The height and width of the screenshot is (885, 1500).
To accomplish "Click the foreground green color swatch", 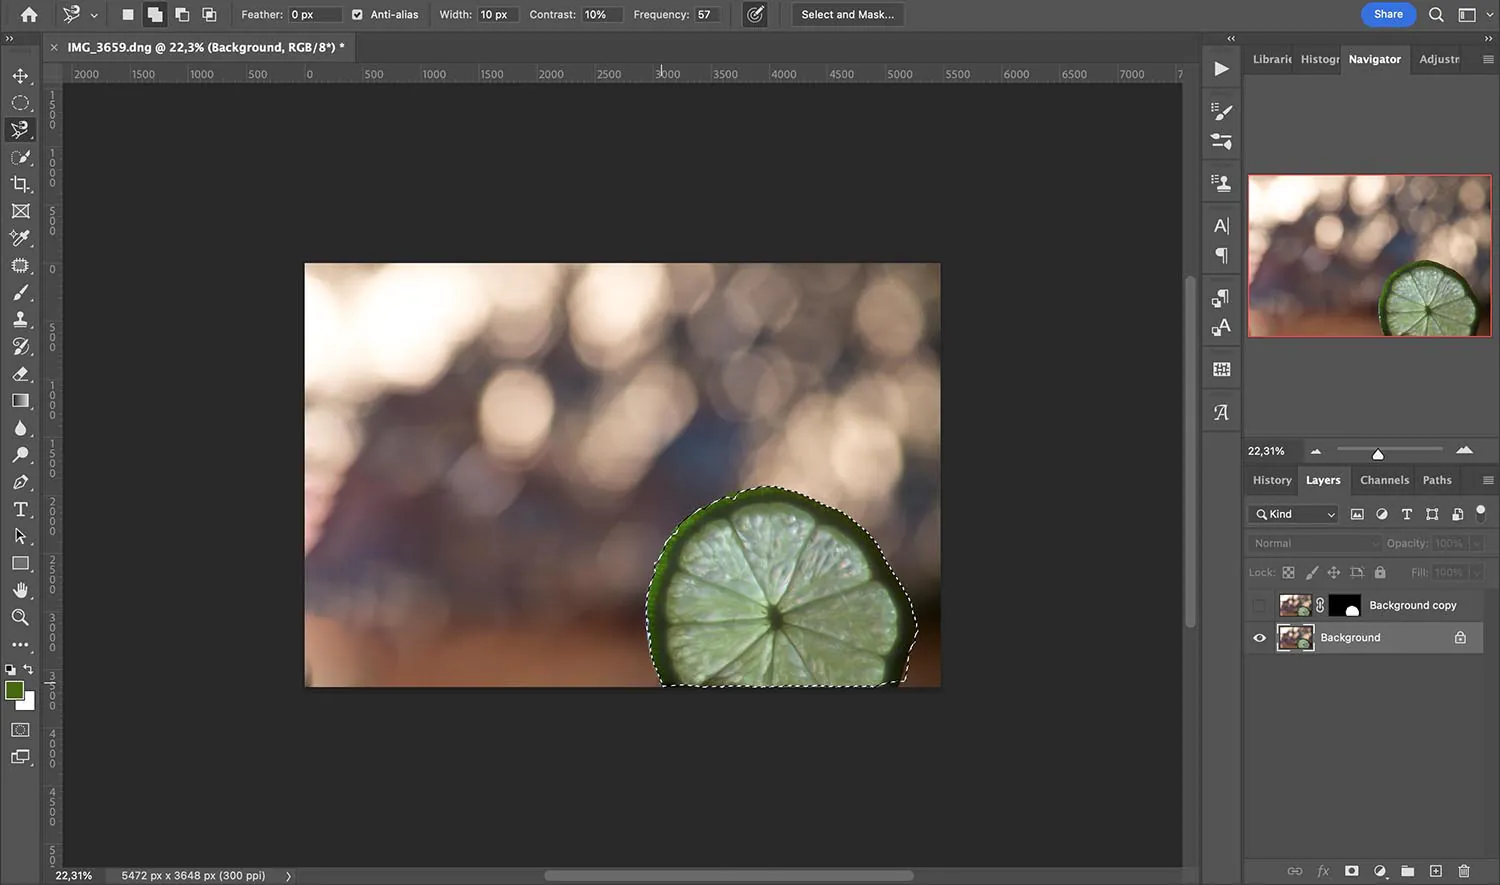I will [x=14, y=690].
